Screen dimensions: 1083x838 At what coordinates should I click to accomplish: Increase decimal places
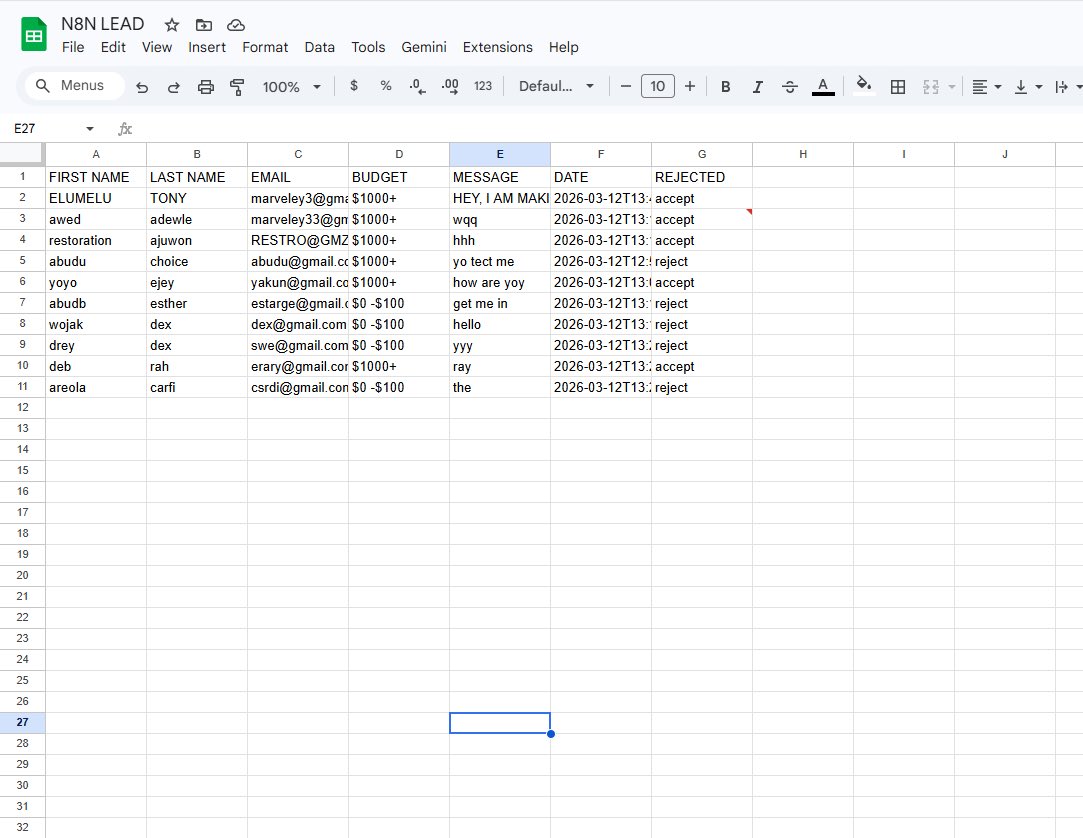(x=450, y=86)
